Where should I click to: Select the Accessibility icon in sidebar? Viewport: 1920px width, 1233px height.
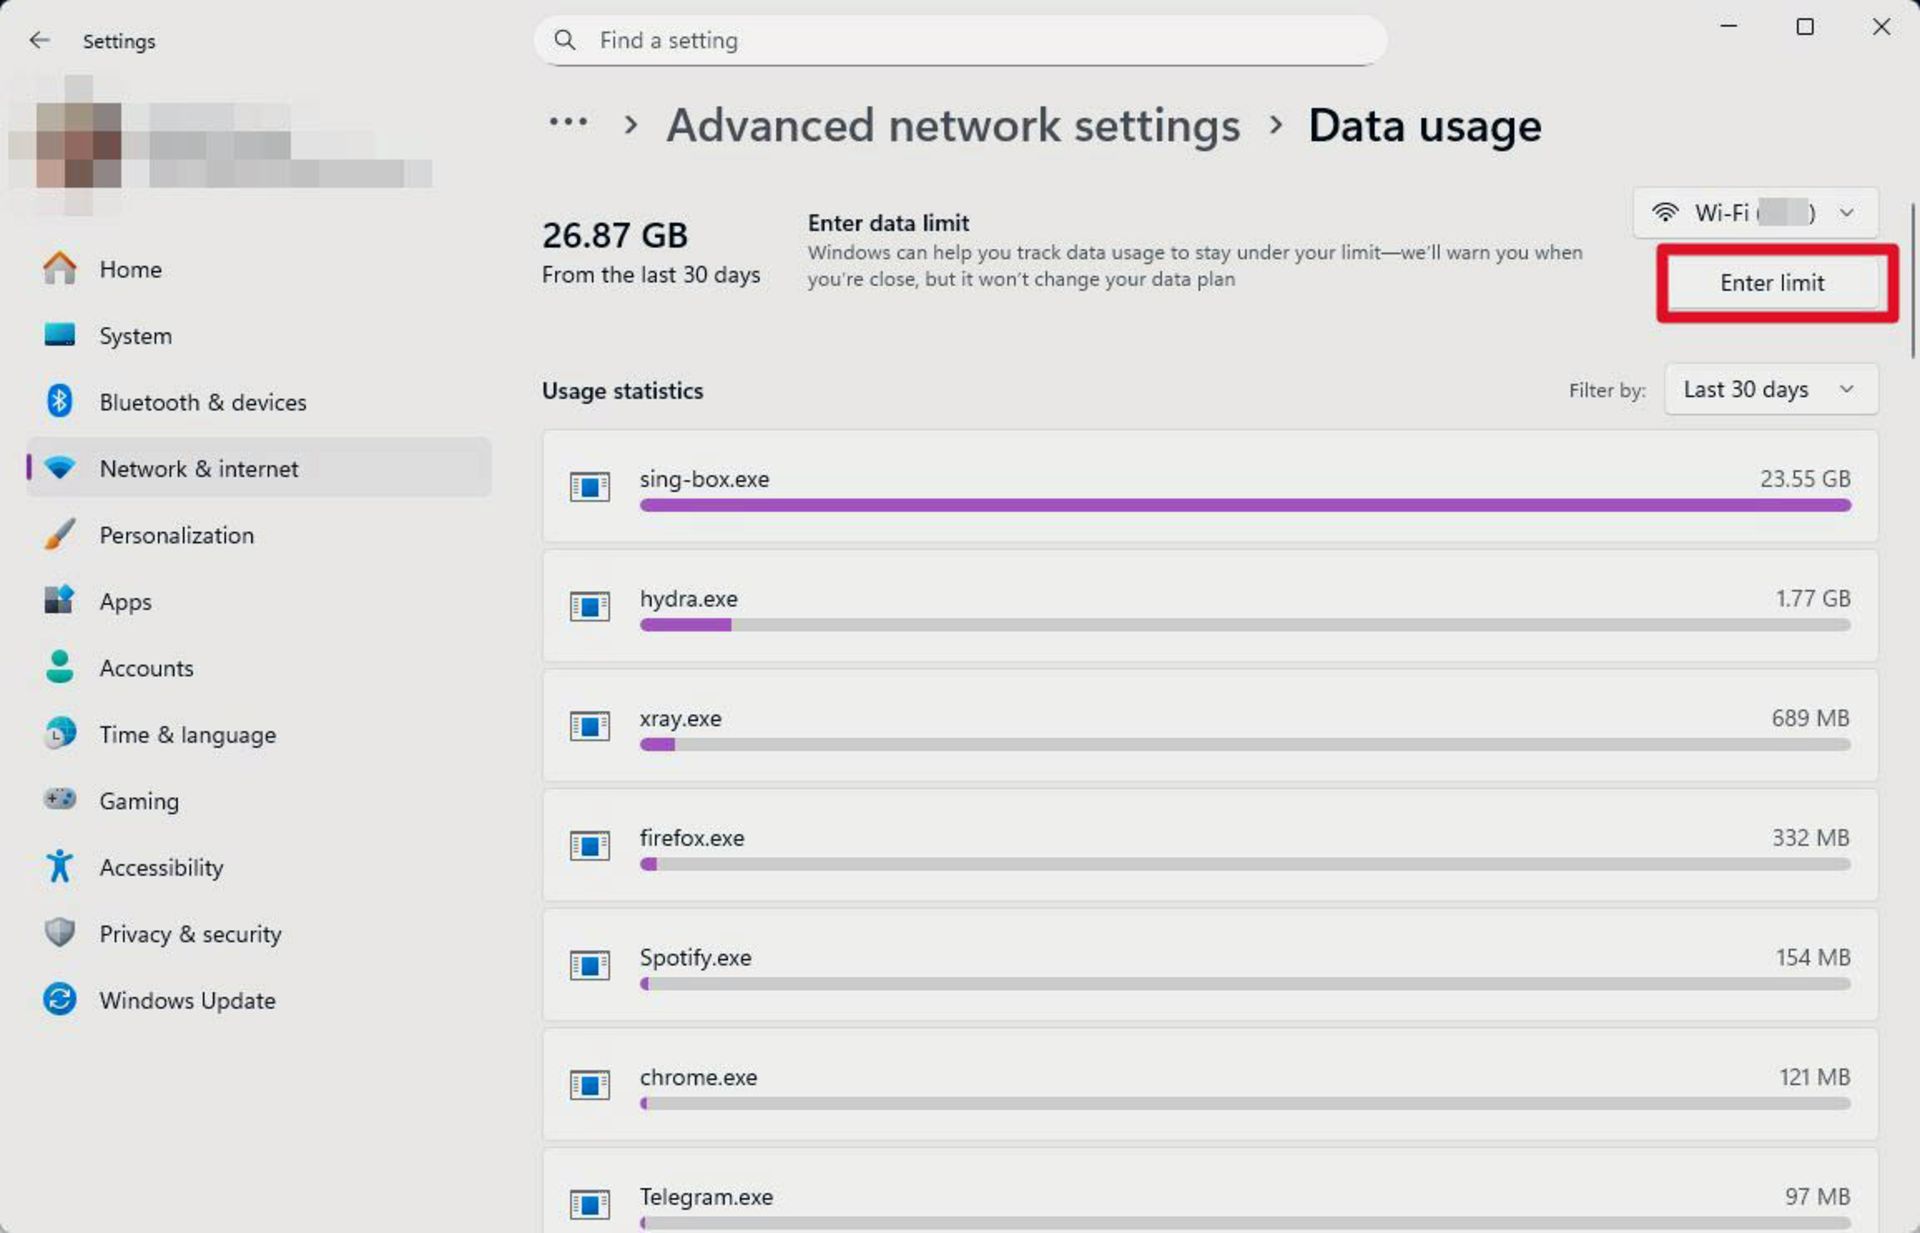point(59,867)
